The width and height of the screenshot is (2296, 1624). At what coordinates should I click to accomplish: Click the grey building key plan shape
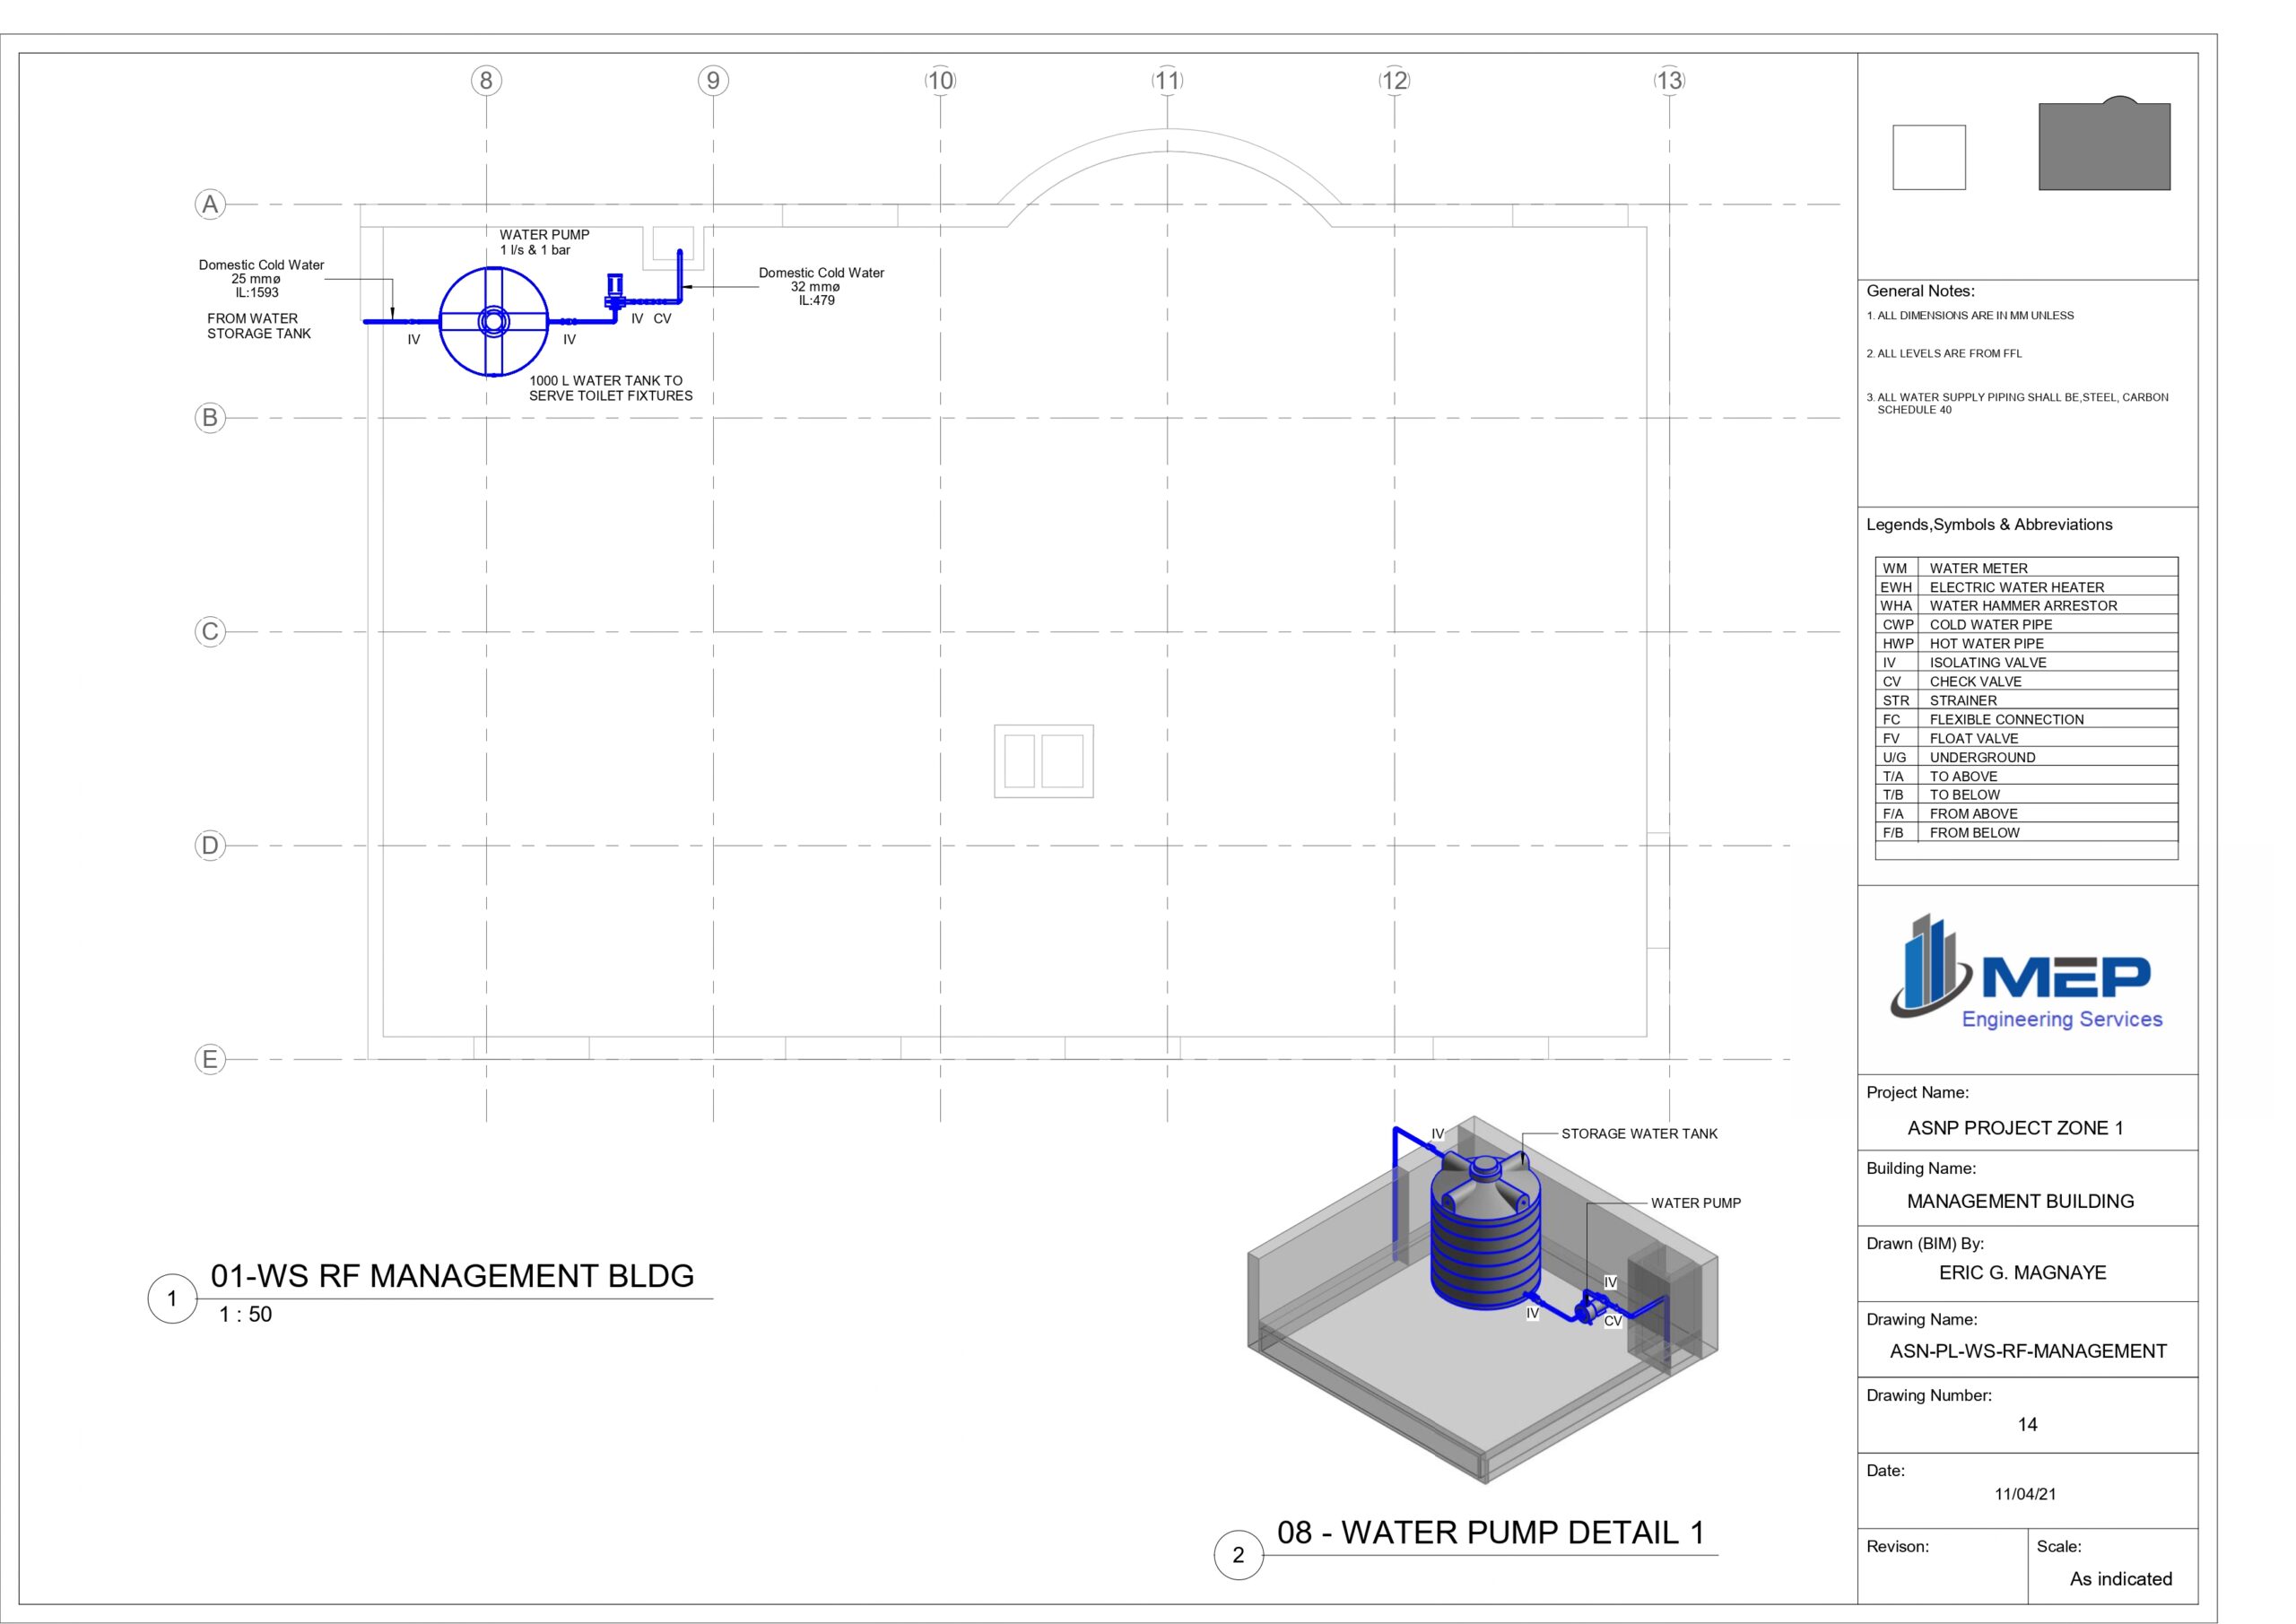tap(2104, 146)
